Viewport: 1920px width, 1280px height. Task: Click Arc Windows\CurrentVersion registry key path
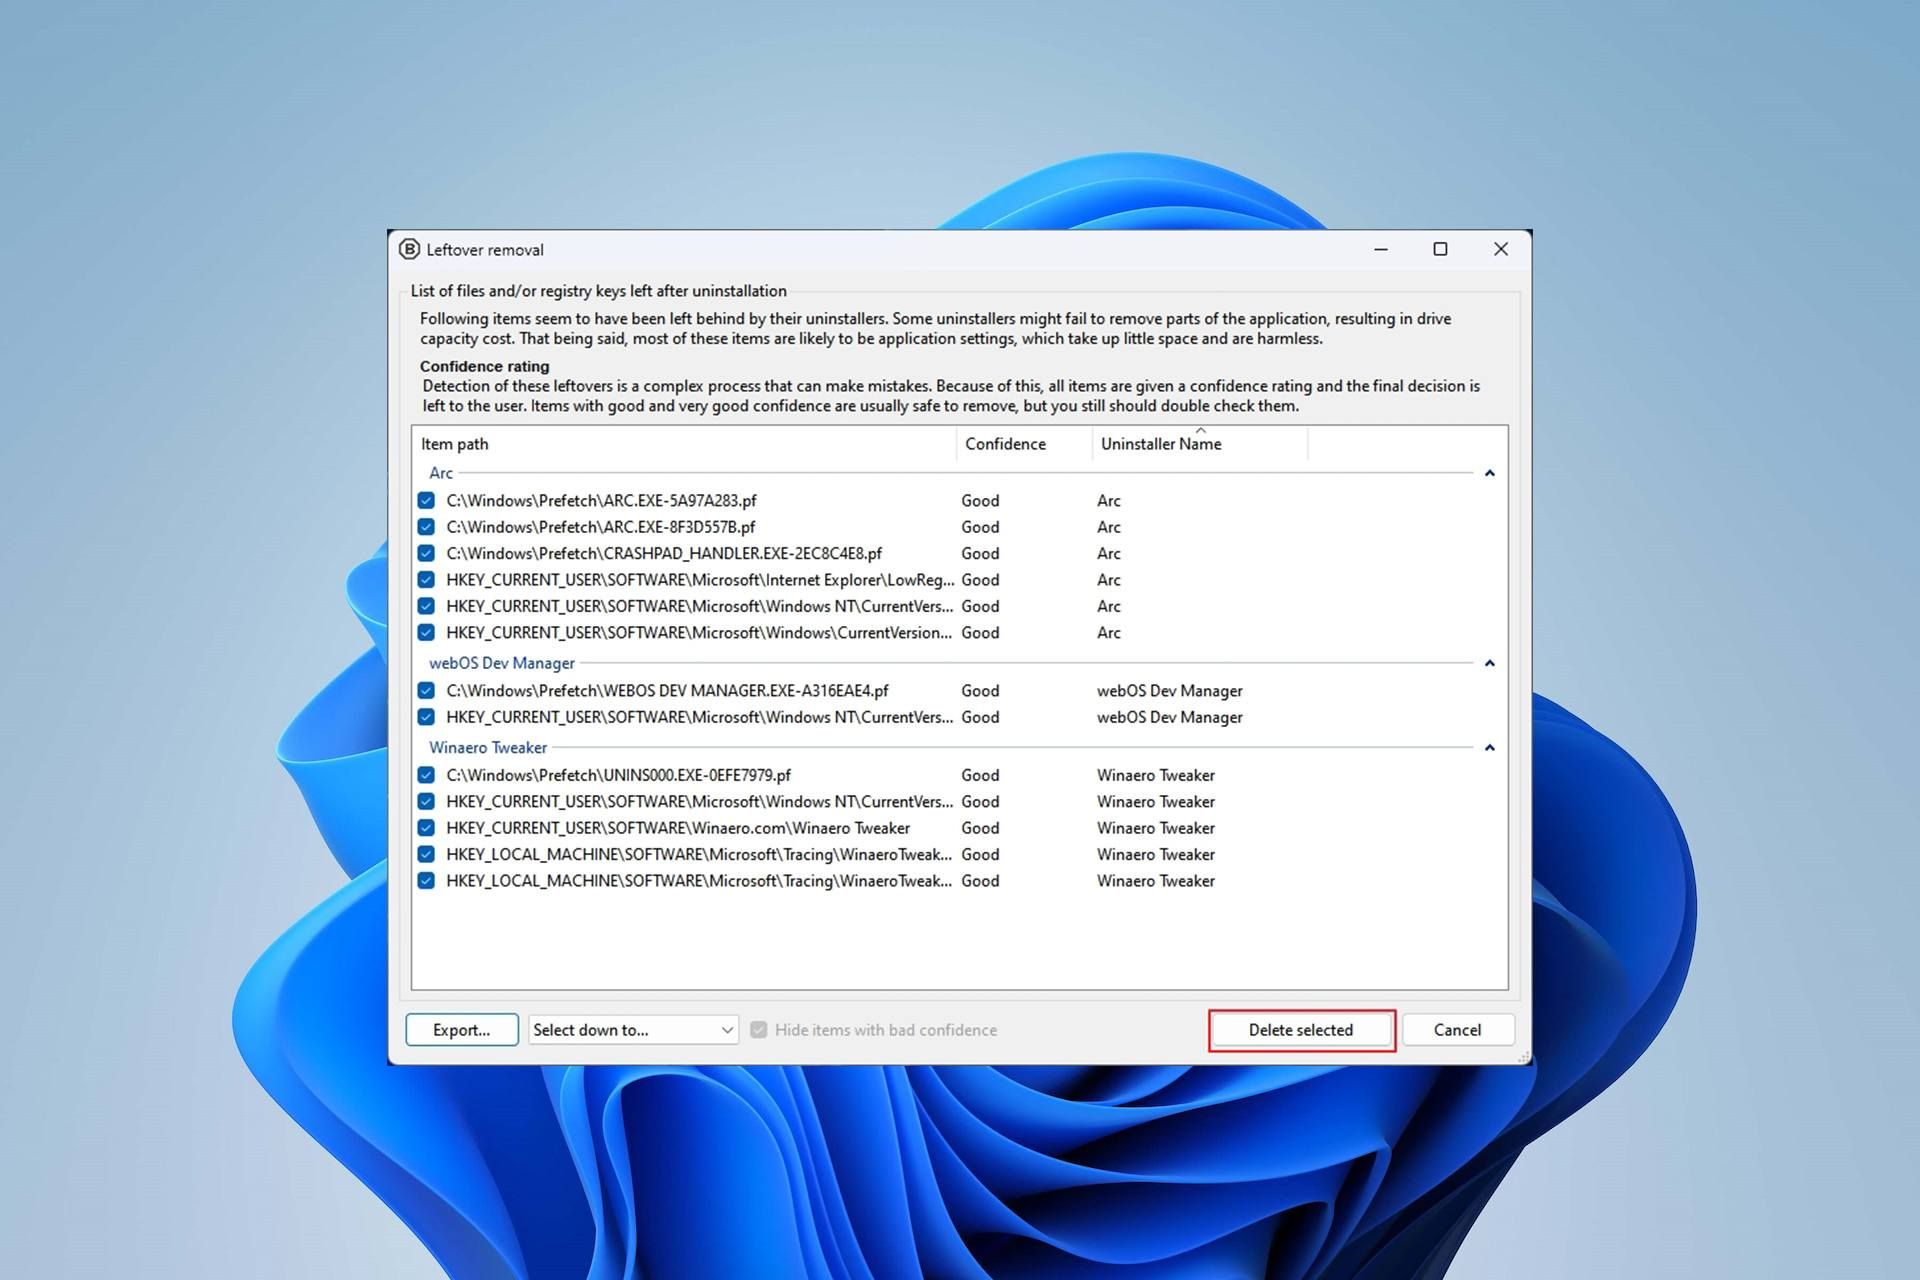coord(699,633)
